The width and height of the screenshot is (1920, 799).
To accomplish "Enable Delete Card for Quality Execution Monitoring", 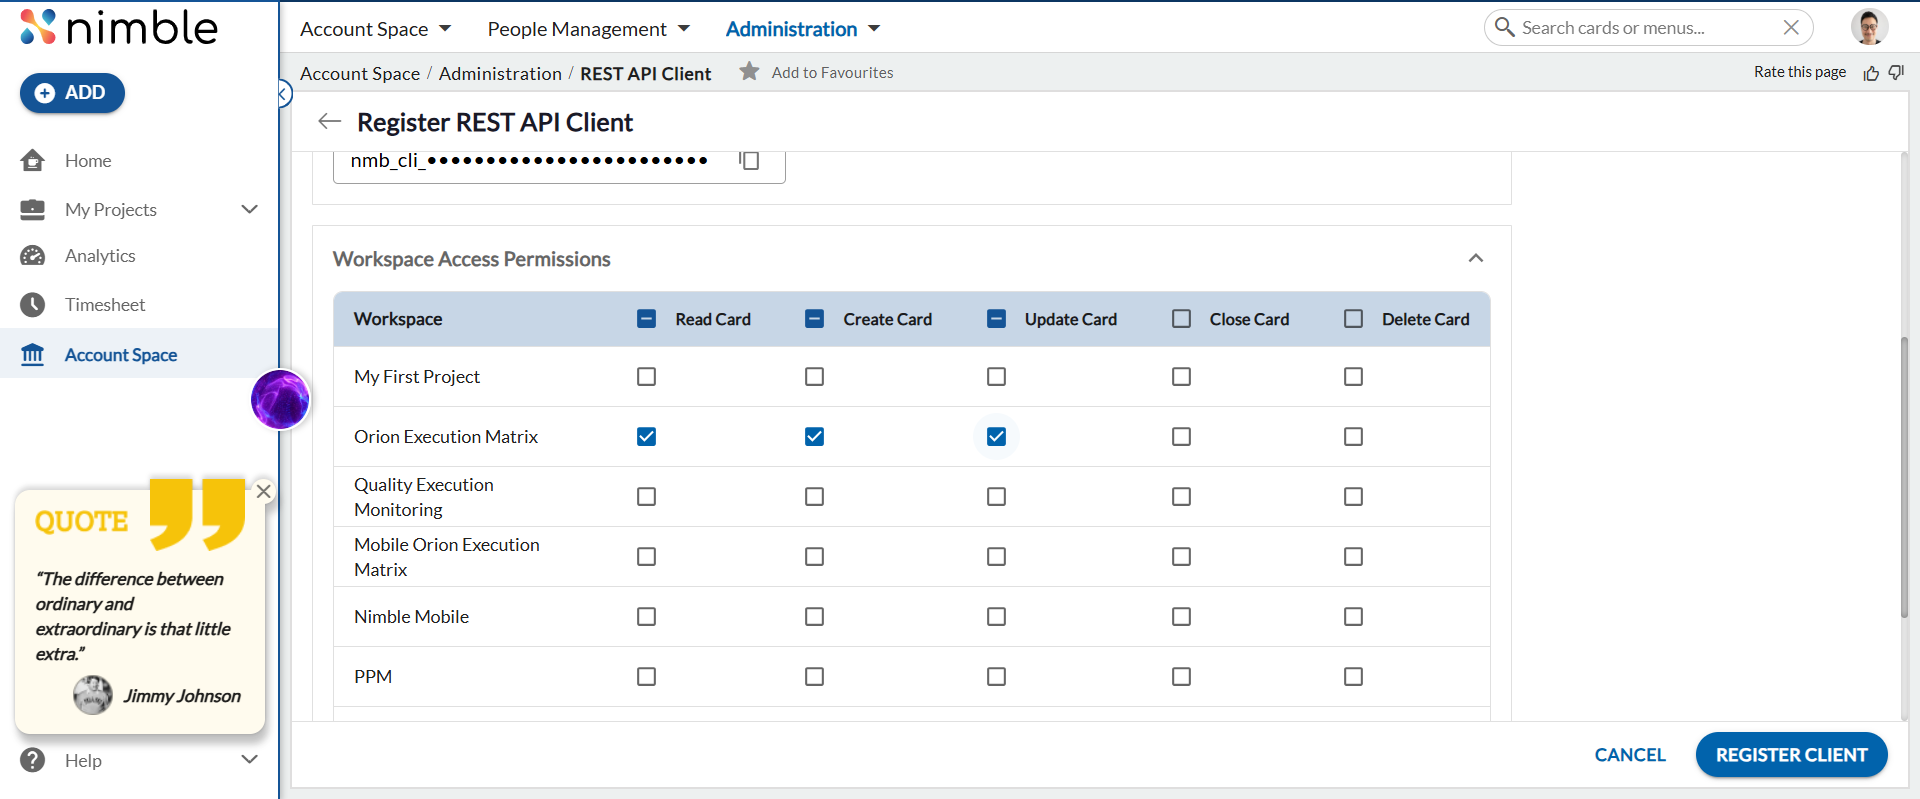I will pyautogui.click(x=1353, y=497).
